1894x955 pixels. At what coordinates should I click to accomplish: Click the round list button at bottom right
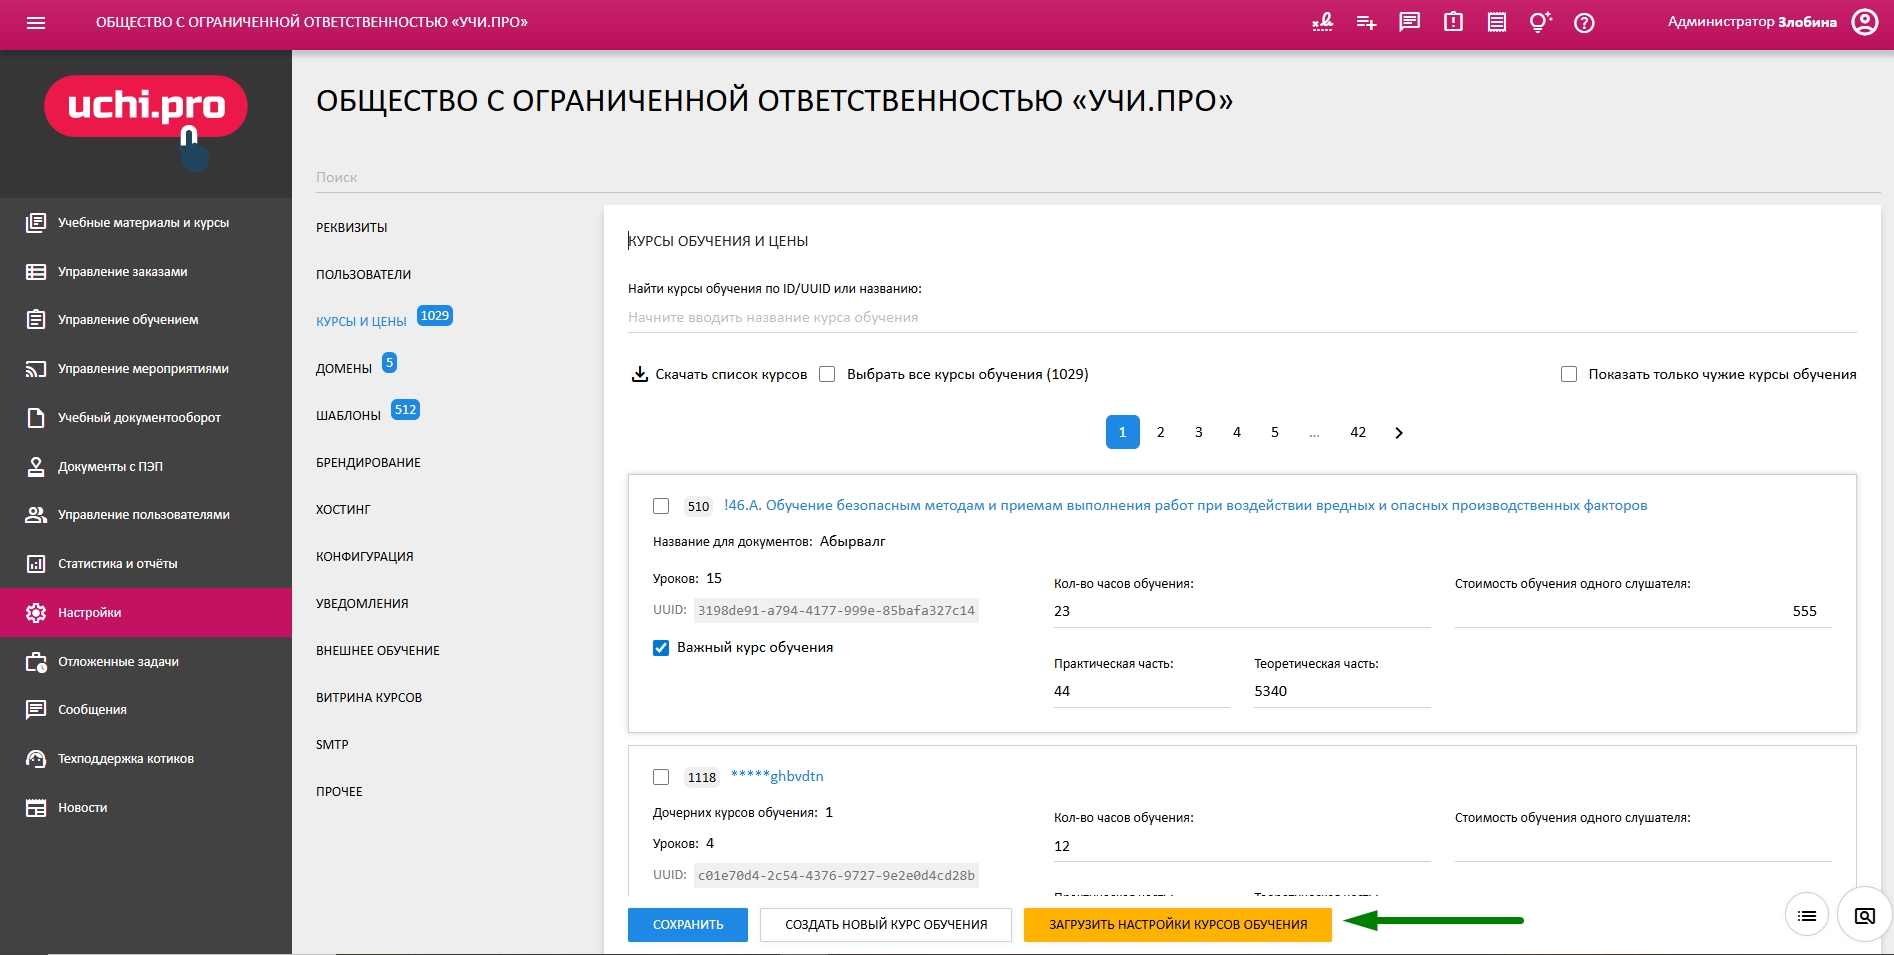[1807, 915]
